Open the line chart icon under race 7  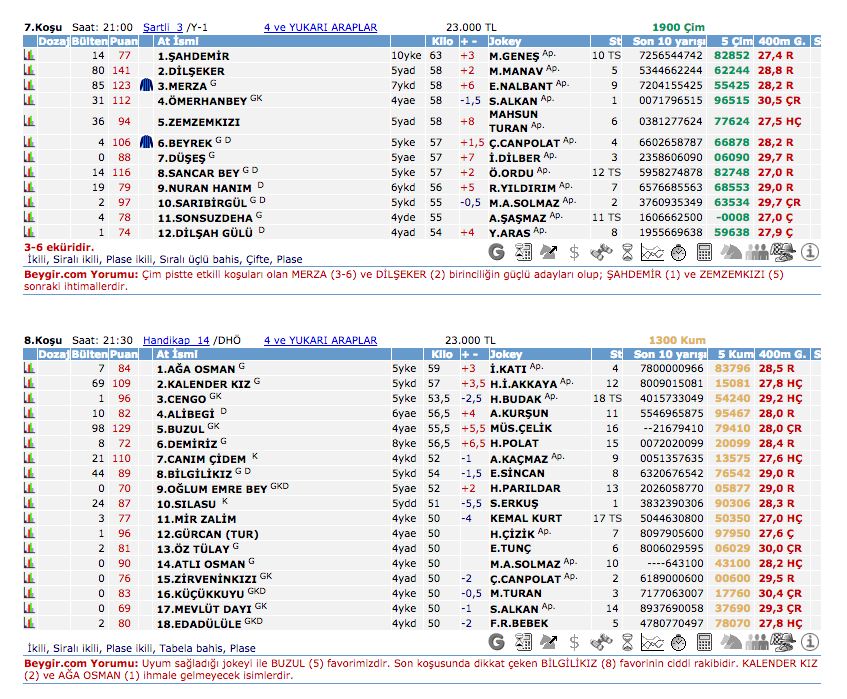tap(653, 252)
